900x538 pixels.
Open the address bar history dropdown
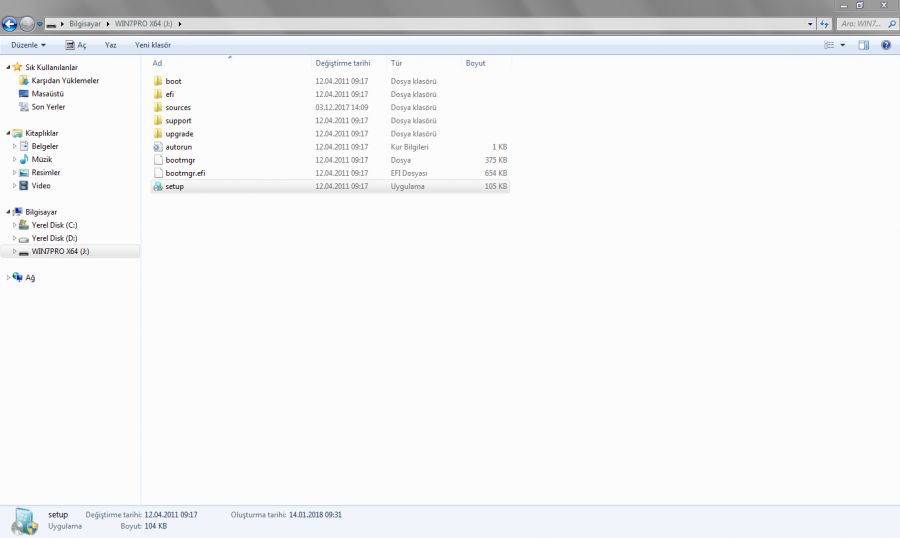810,24
